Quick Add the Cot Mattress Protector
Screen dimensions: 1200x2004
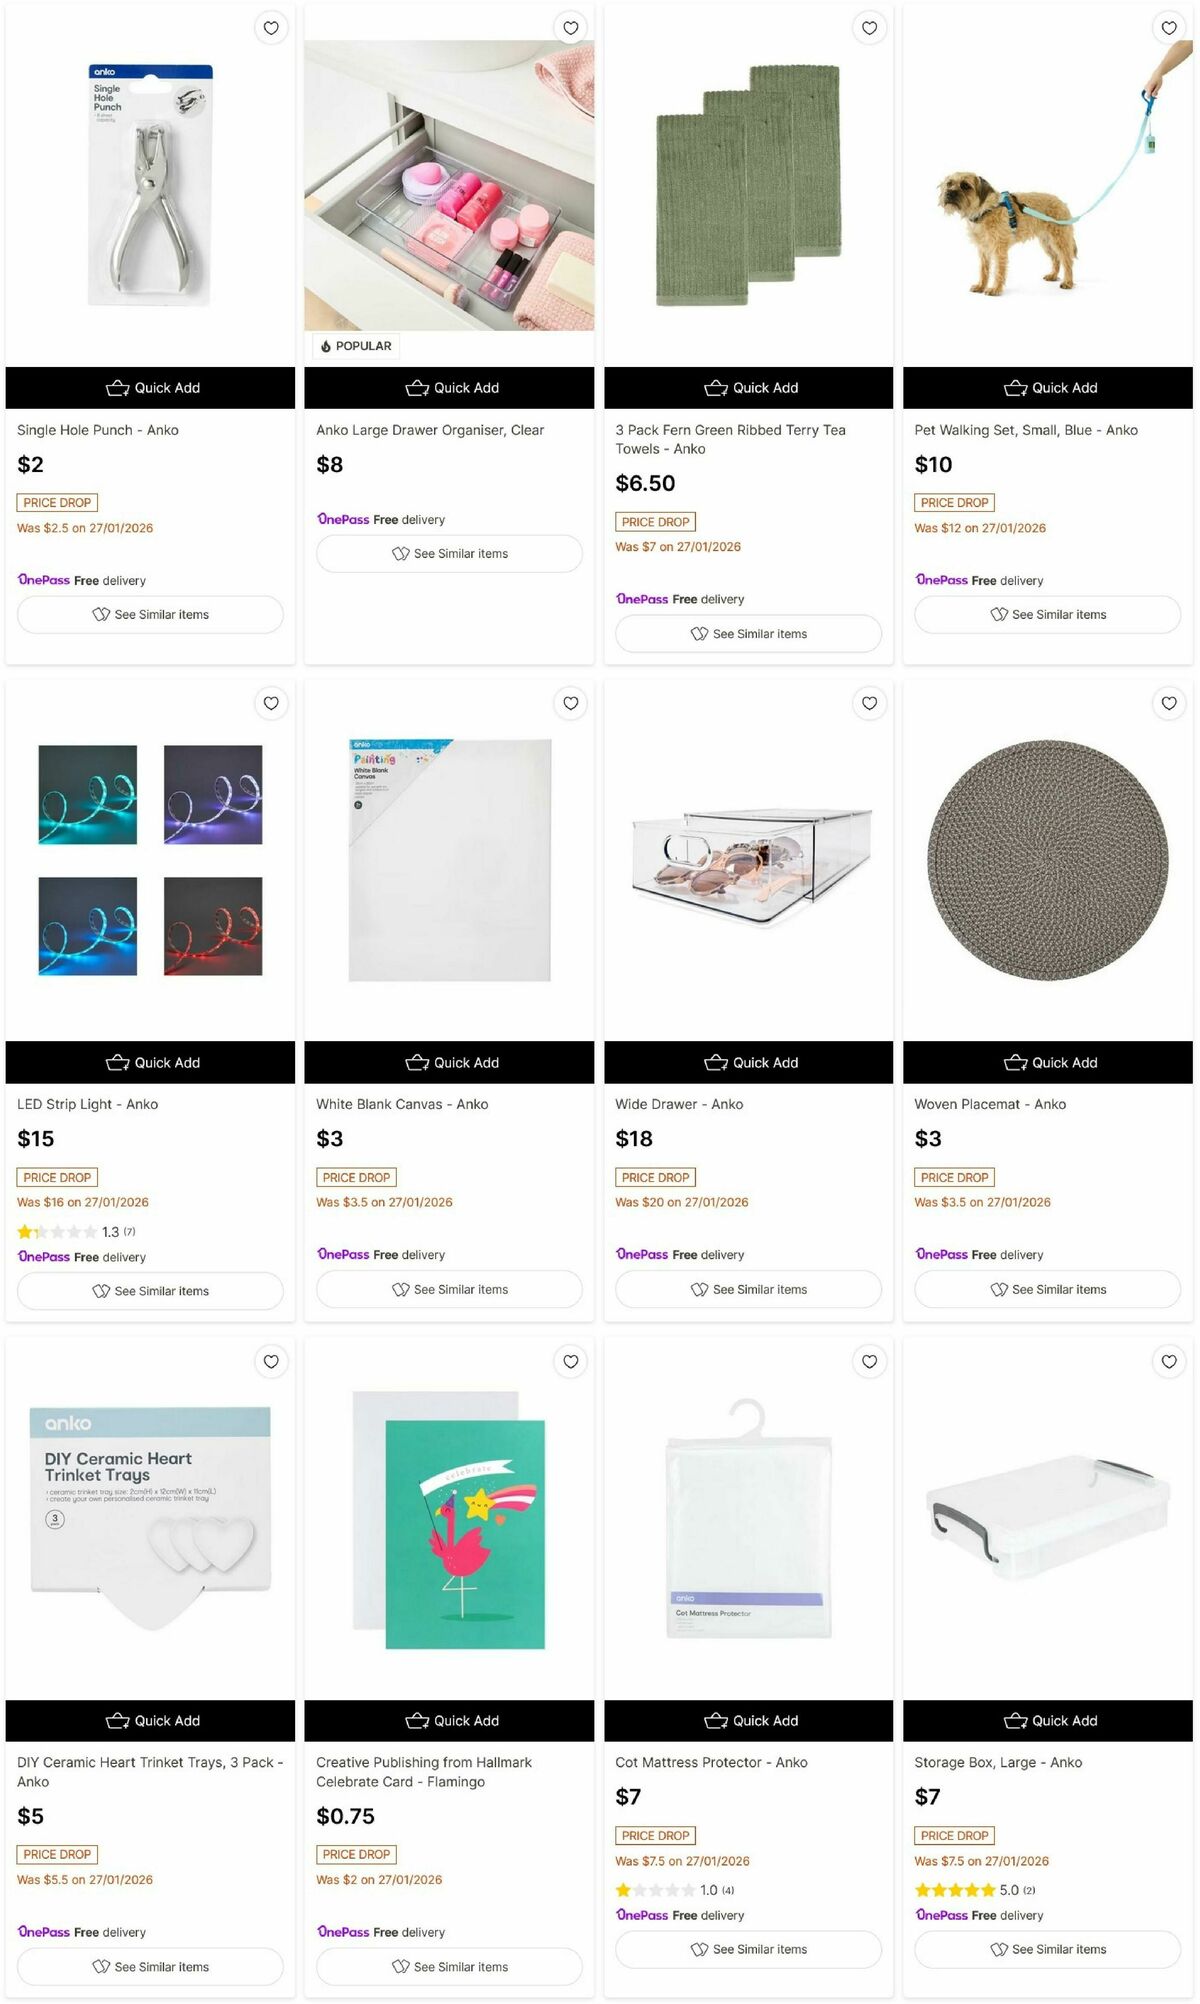pyautogui.click(x=747, y=1721)
